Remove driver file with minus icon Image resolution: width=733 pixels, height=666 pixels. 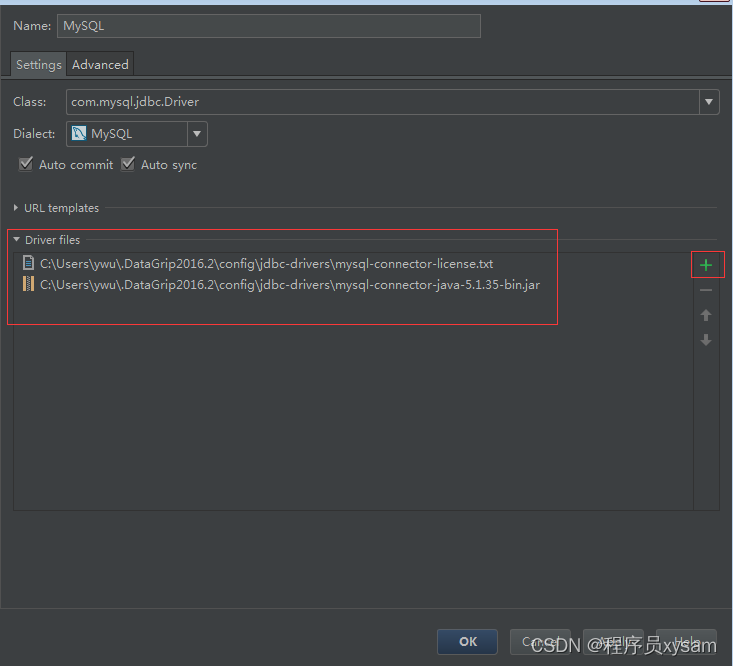(x=706, y=290)
